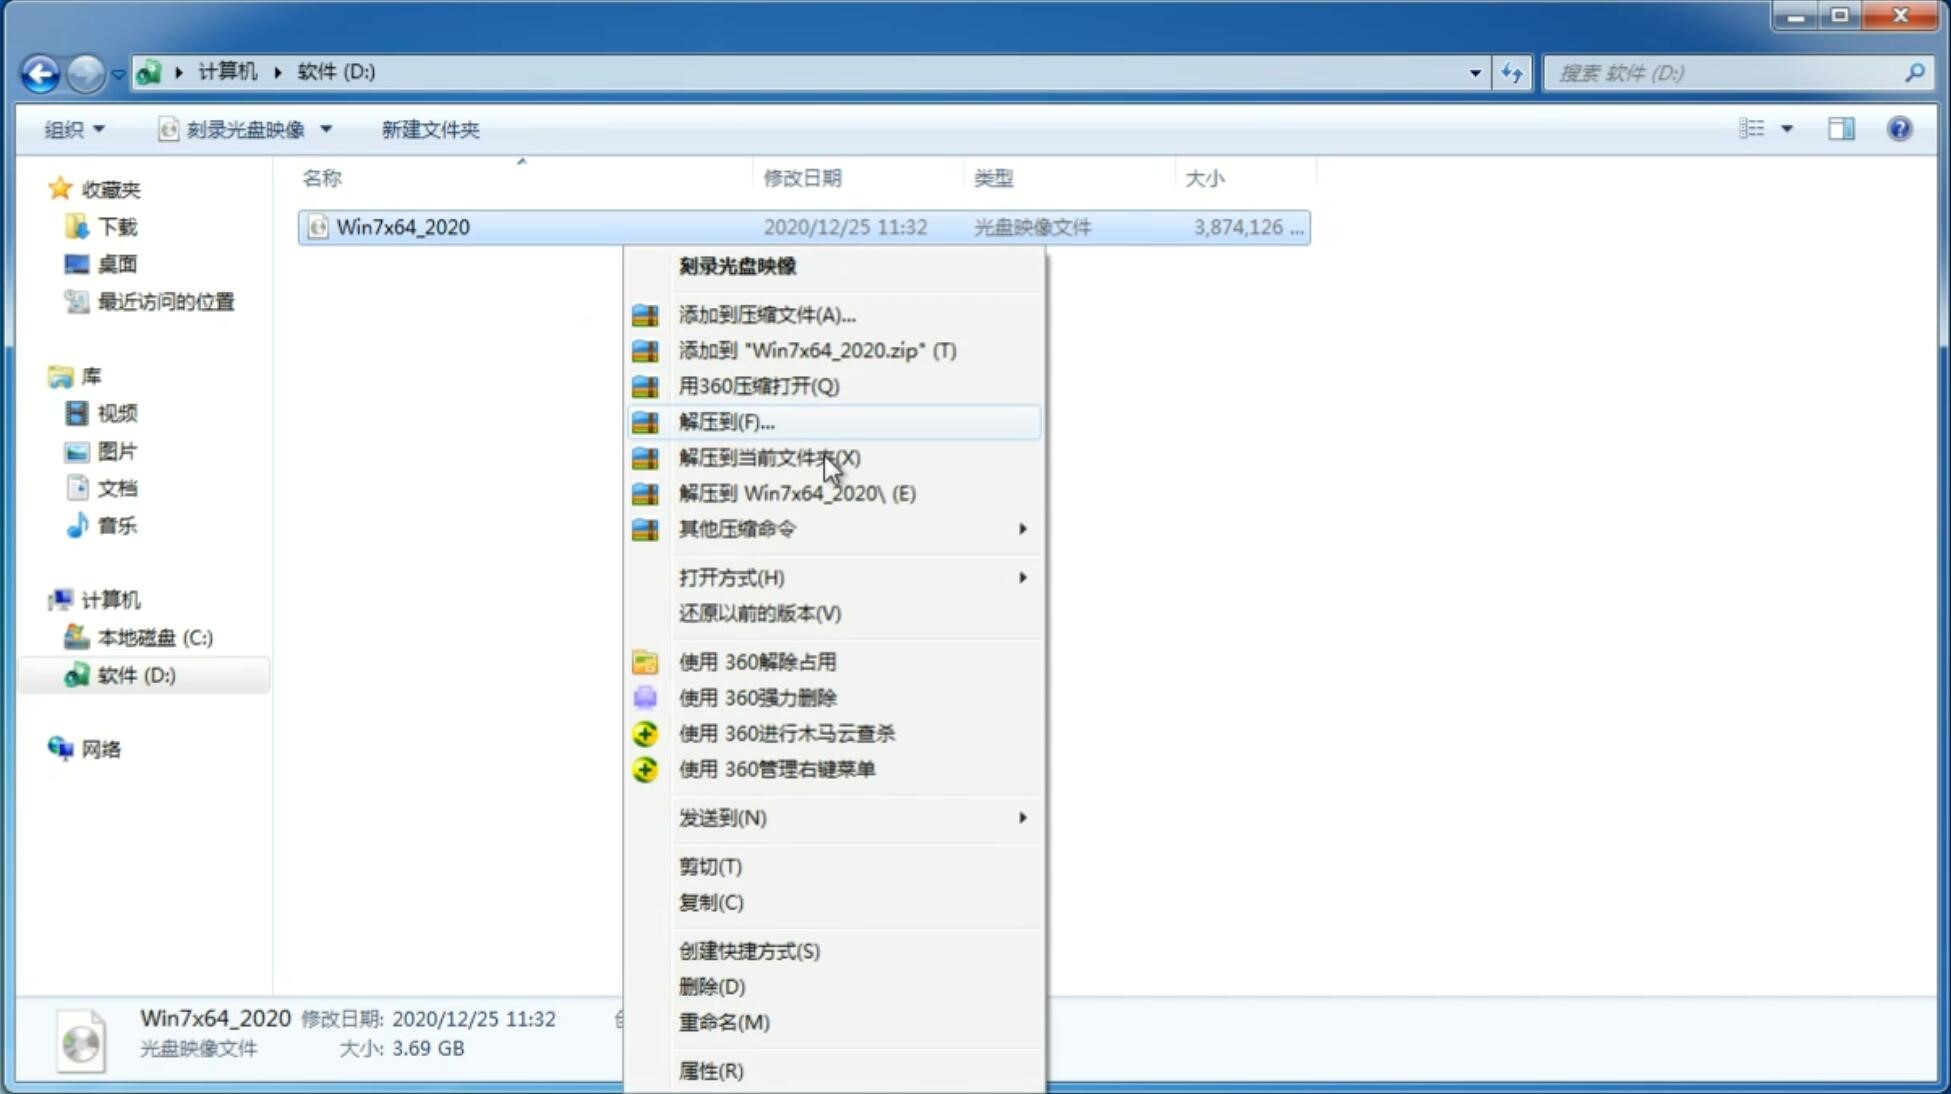Click 重命名 rename in context menu
Image resolution: width=1951 pixels, height=1094 pixels.
coord(724,1022)
